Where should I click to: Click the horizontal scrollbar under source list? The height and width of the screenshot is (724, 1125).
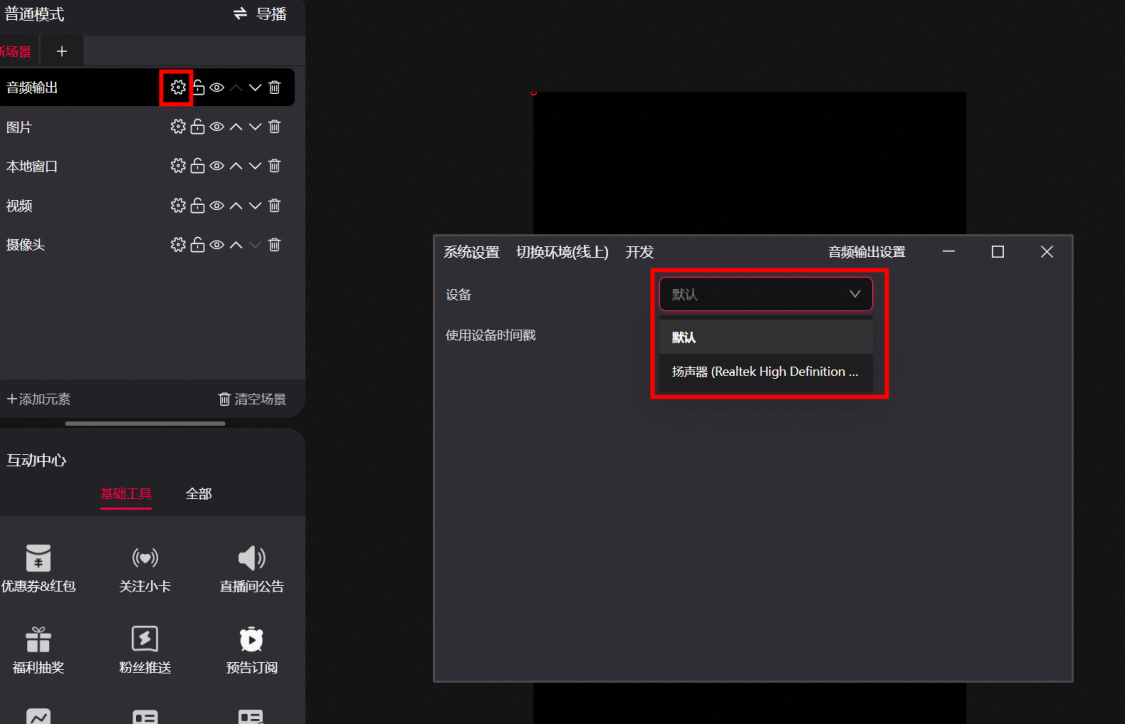pyautogui.click(x=145, y=423)
